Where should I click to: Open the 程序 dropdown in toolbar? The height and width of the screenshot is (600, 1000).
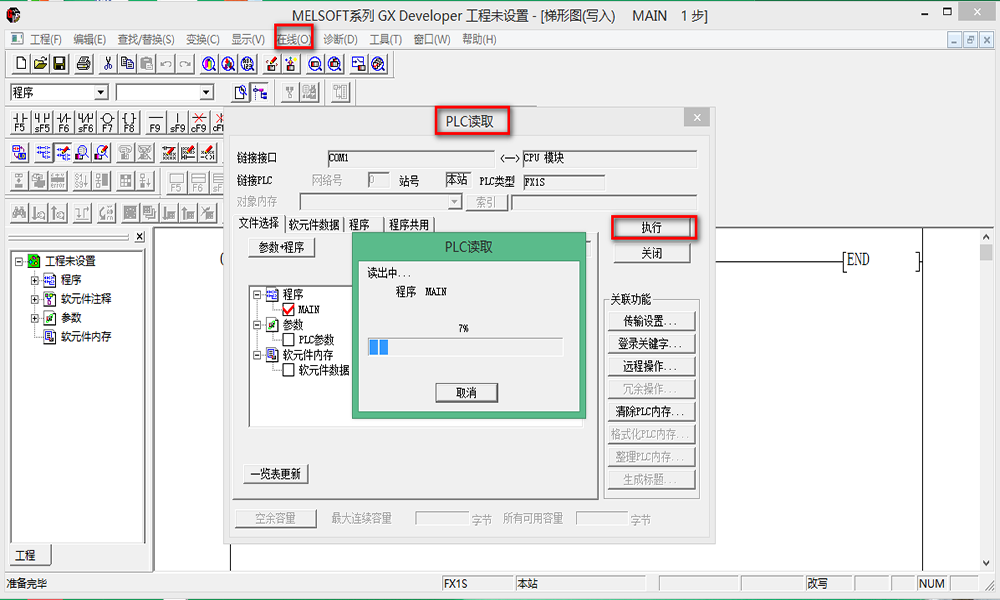tap(100, 92)
